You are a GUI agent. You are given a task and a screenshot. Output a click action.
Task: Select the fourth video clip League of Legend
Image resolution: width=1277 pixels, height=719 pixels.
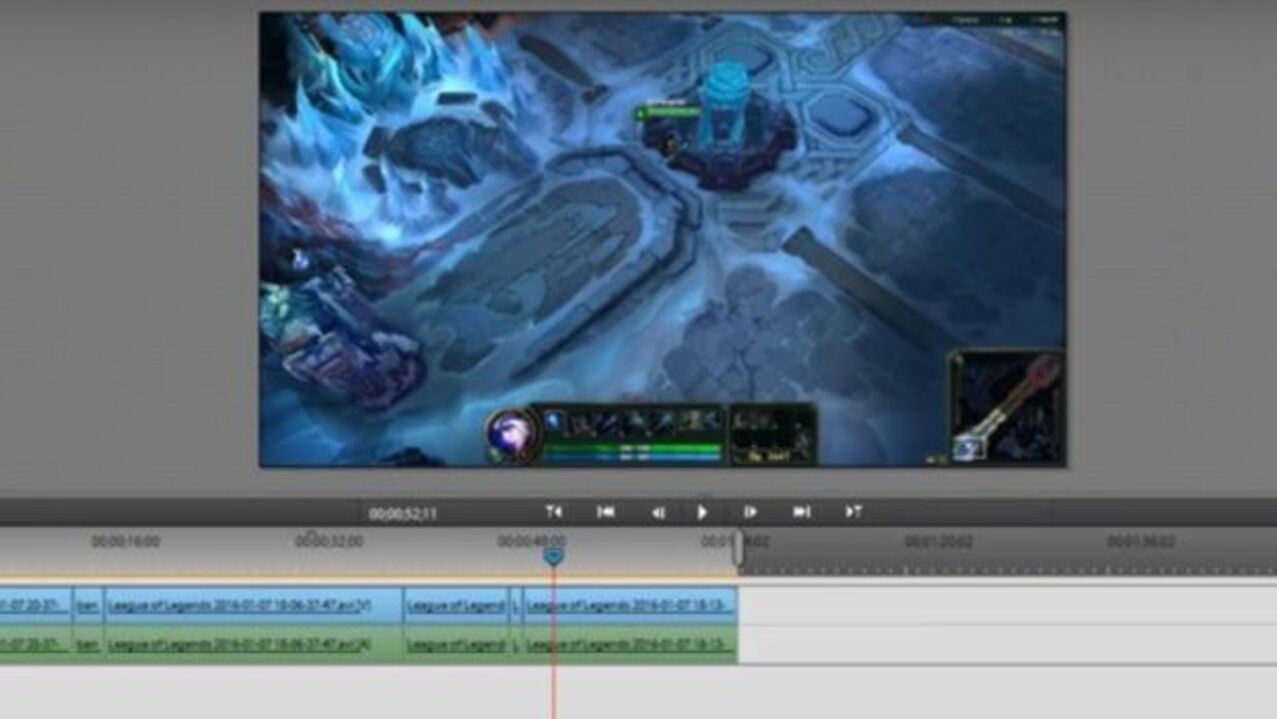tap(457, 605)
